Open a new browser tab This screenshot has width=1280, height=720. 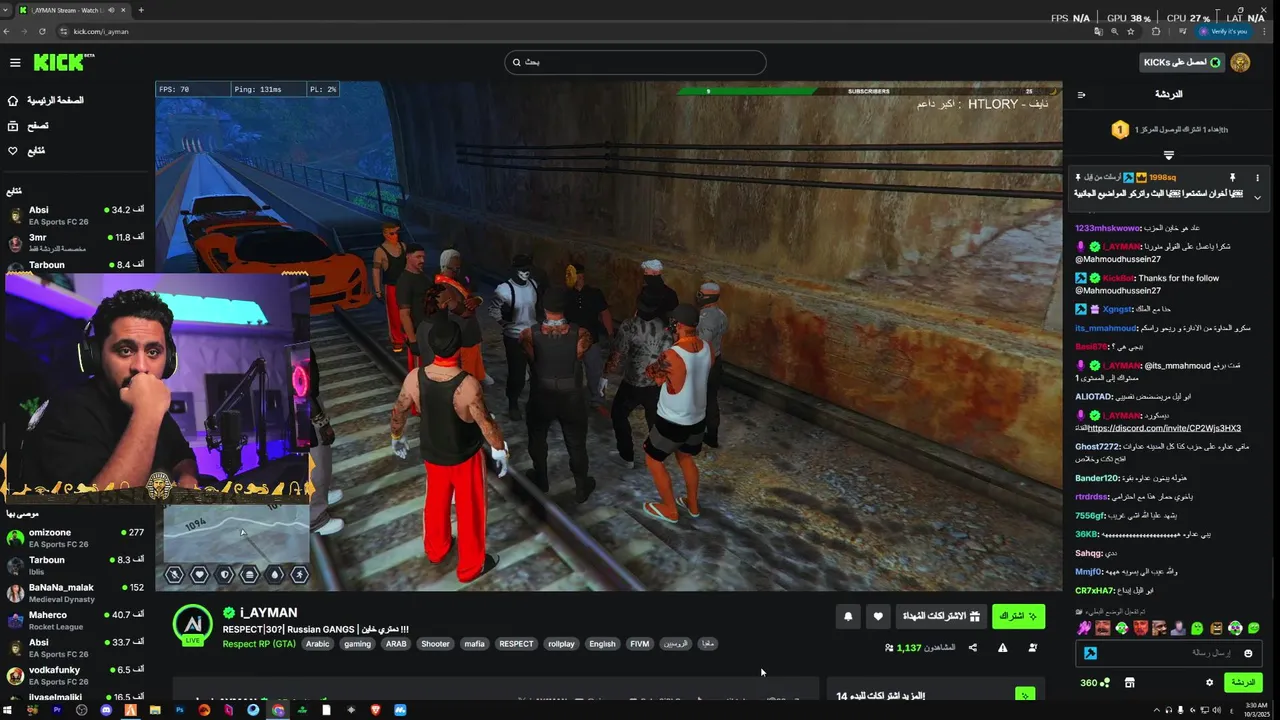pos(141,10)
